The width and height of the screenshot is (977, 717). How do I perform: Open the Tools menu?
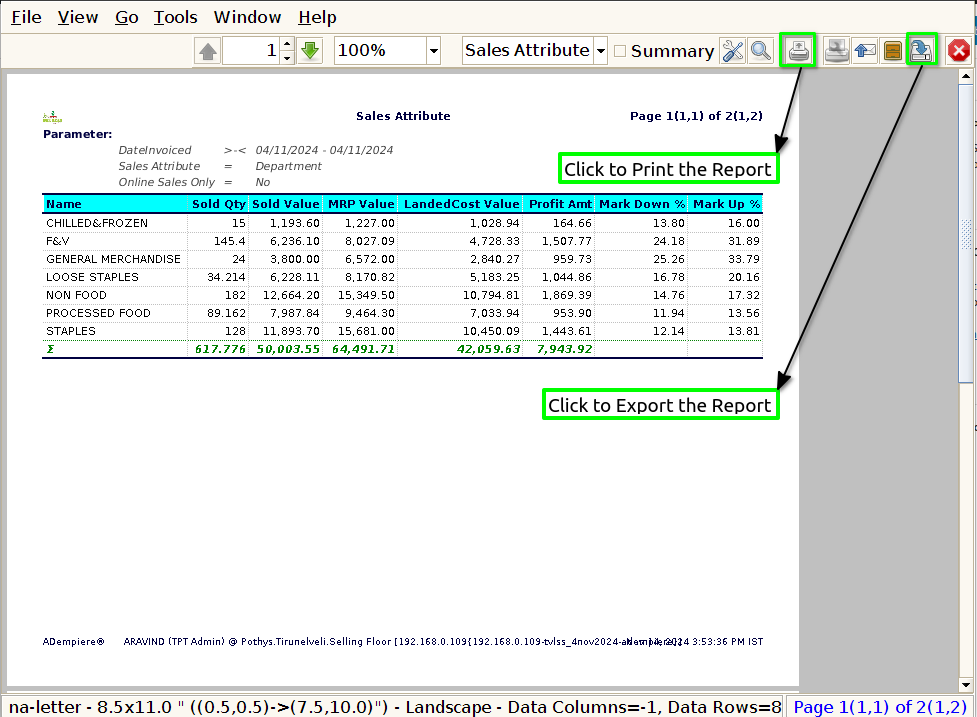[176, 17]
